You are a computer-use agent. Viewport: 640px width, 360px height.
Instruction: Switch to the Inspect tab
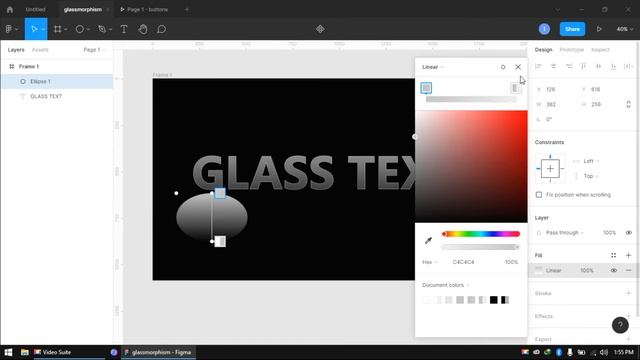click(x=600, y=50)
